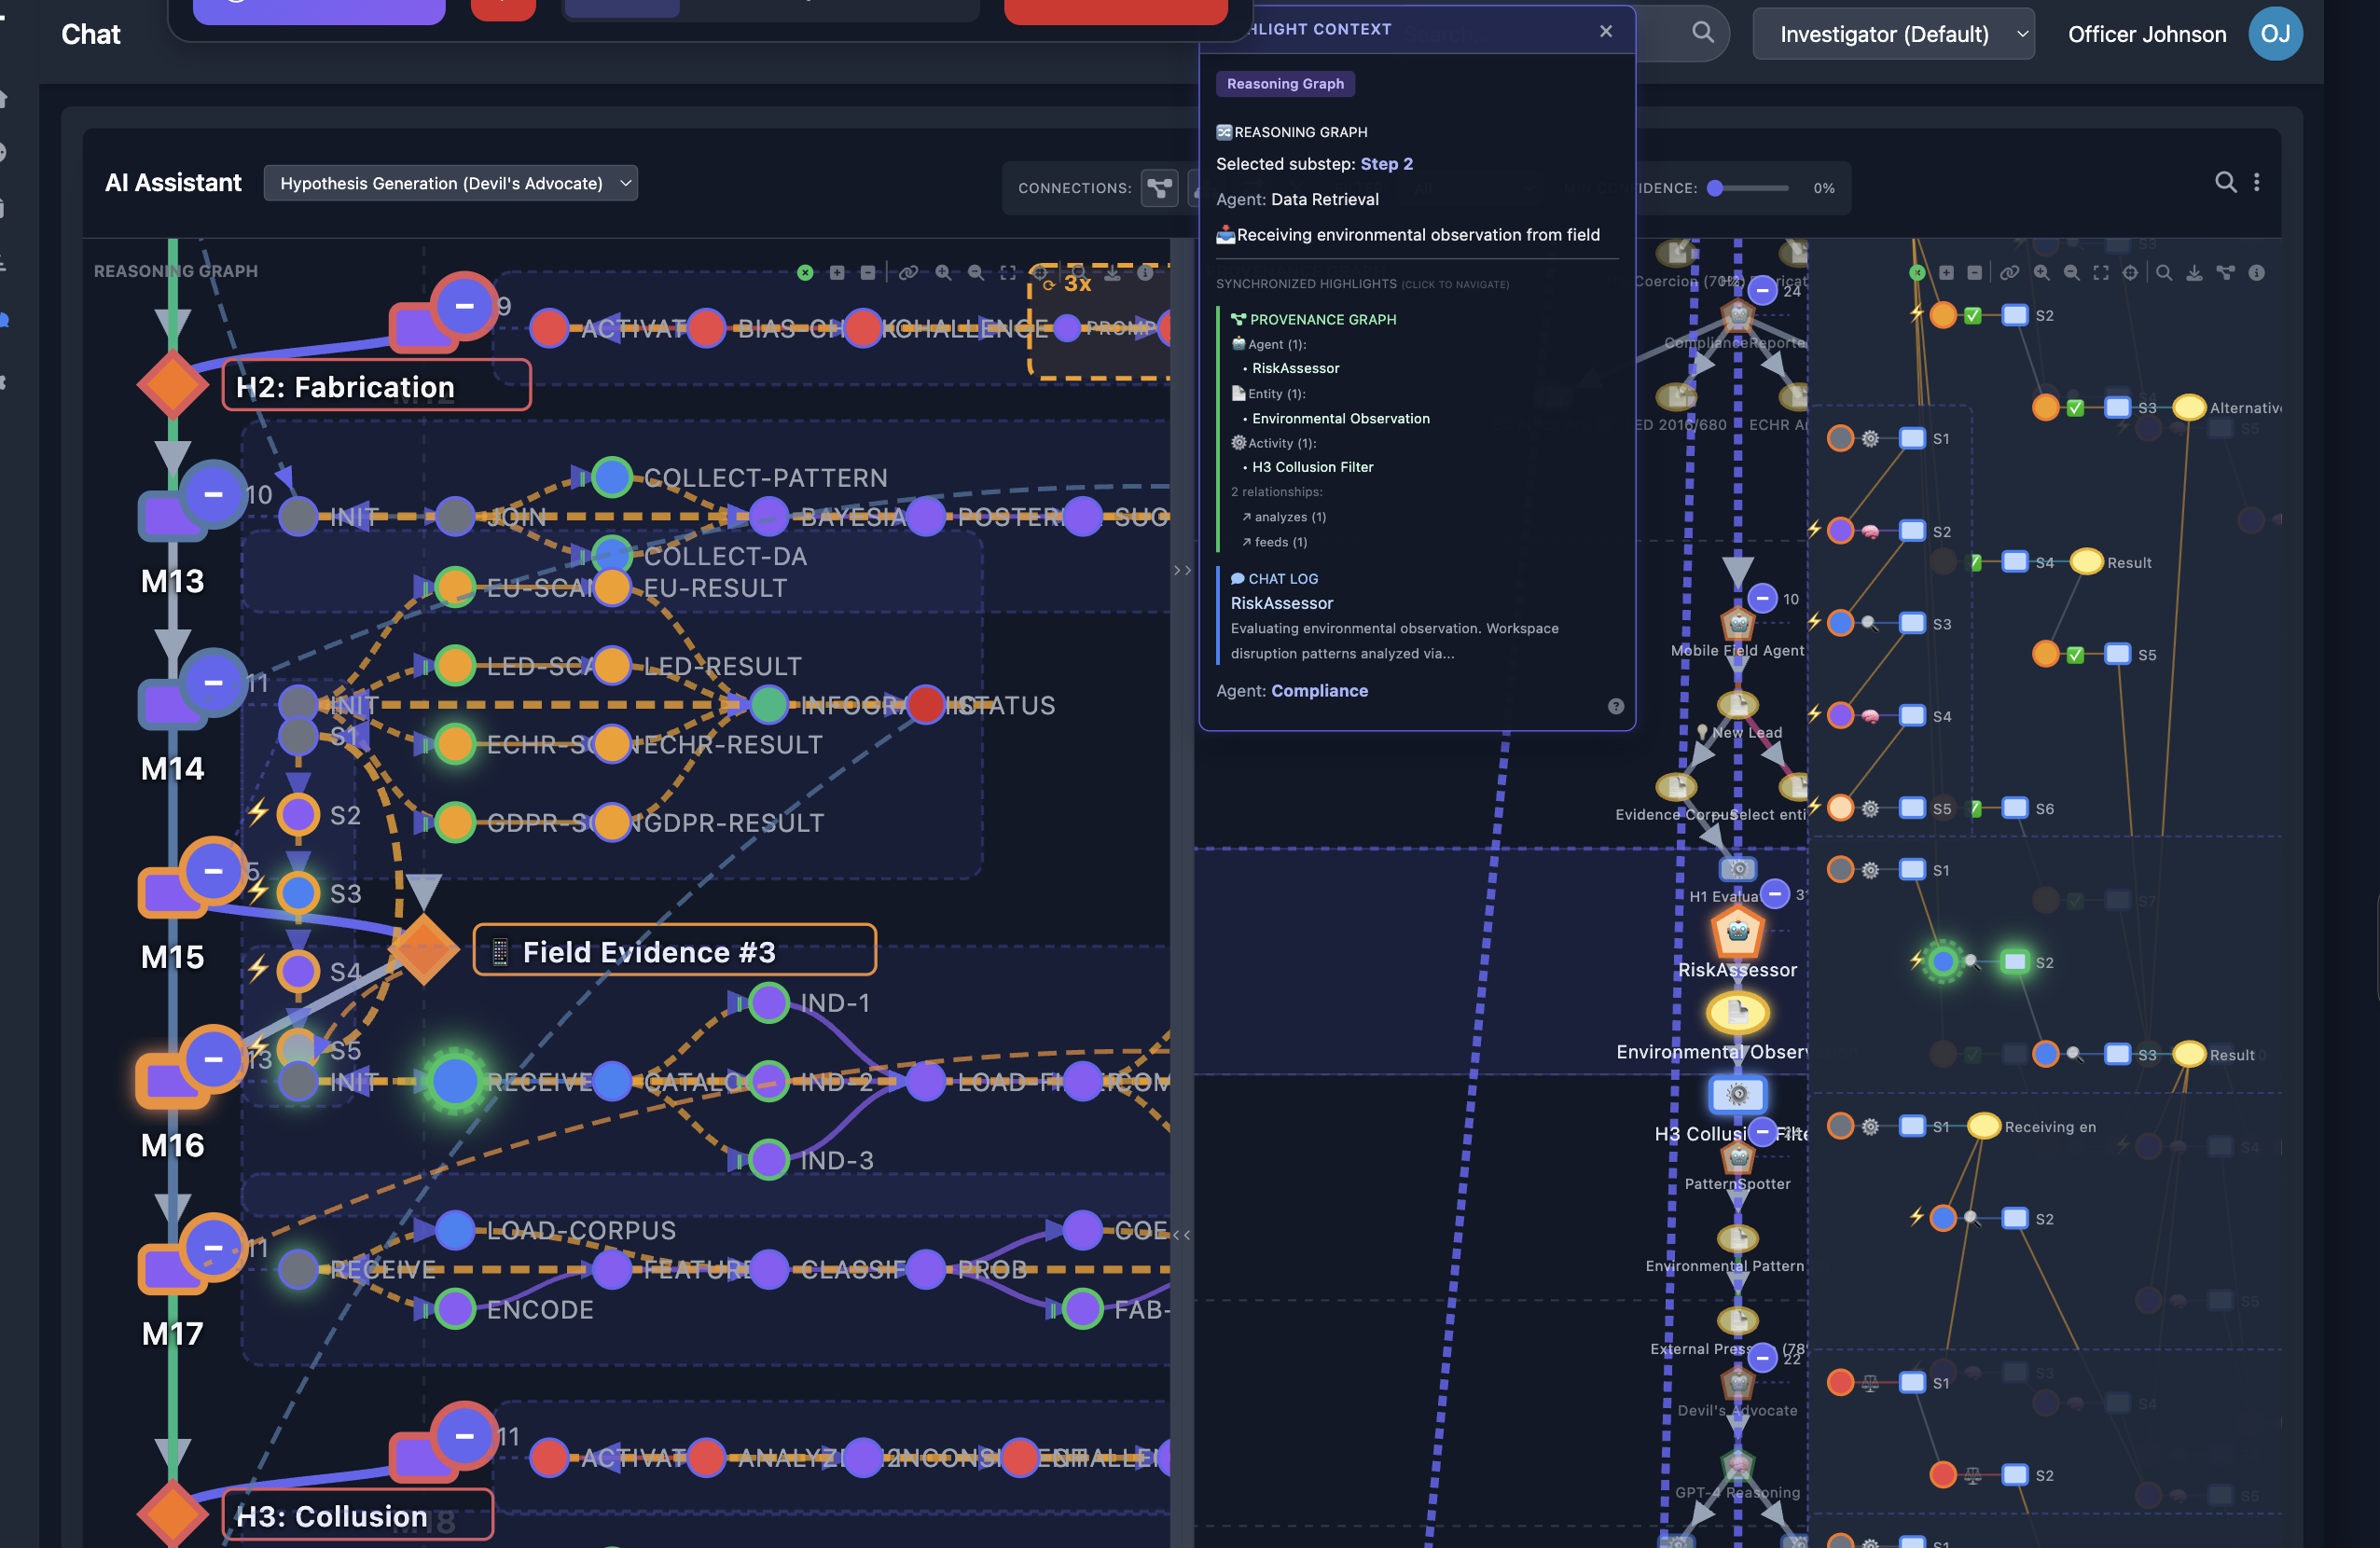Screen dimensions: 2380x1548
Task: Select the IND-1 node
Action: point(769,1002)
